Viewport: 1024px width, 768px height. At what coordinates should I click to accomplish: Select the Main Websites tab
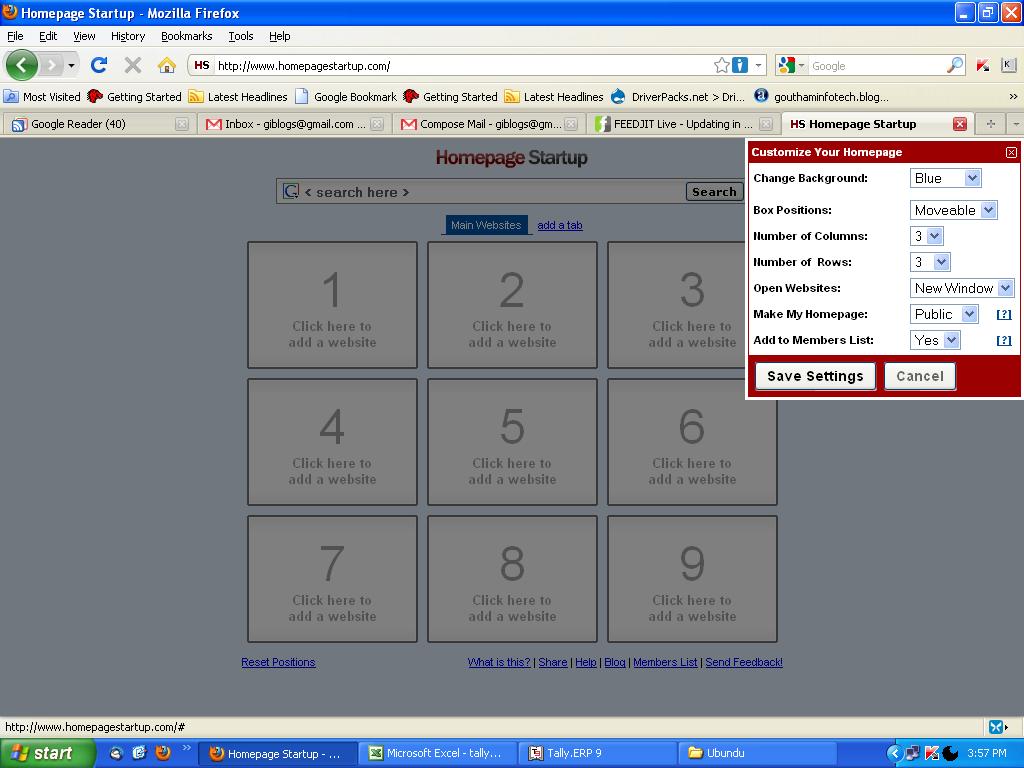point(485,225)
